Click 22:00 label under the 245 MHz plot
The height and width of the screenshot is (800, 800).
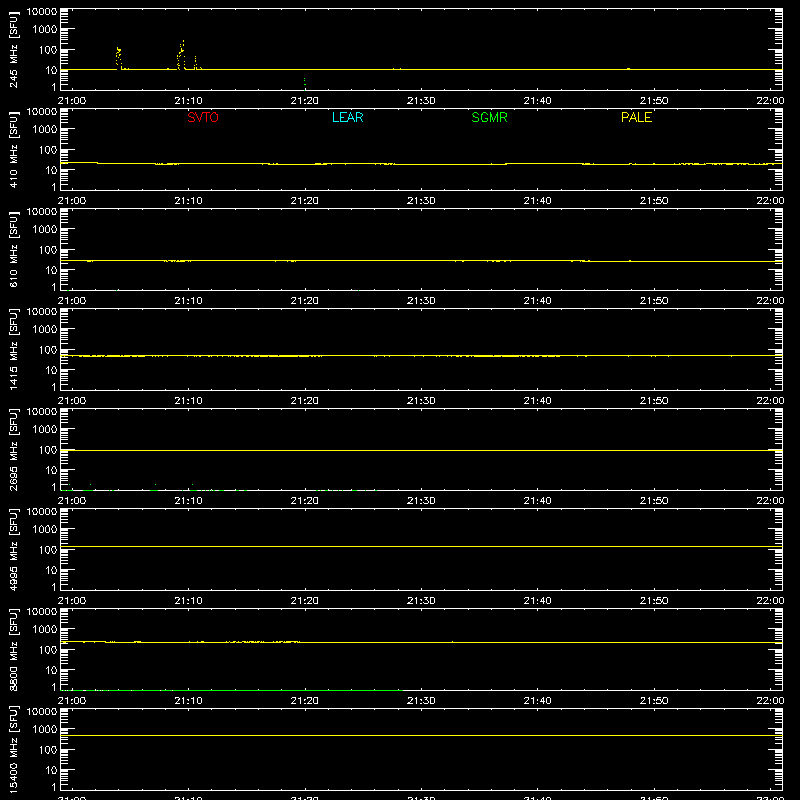(x=770, y=101)
